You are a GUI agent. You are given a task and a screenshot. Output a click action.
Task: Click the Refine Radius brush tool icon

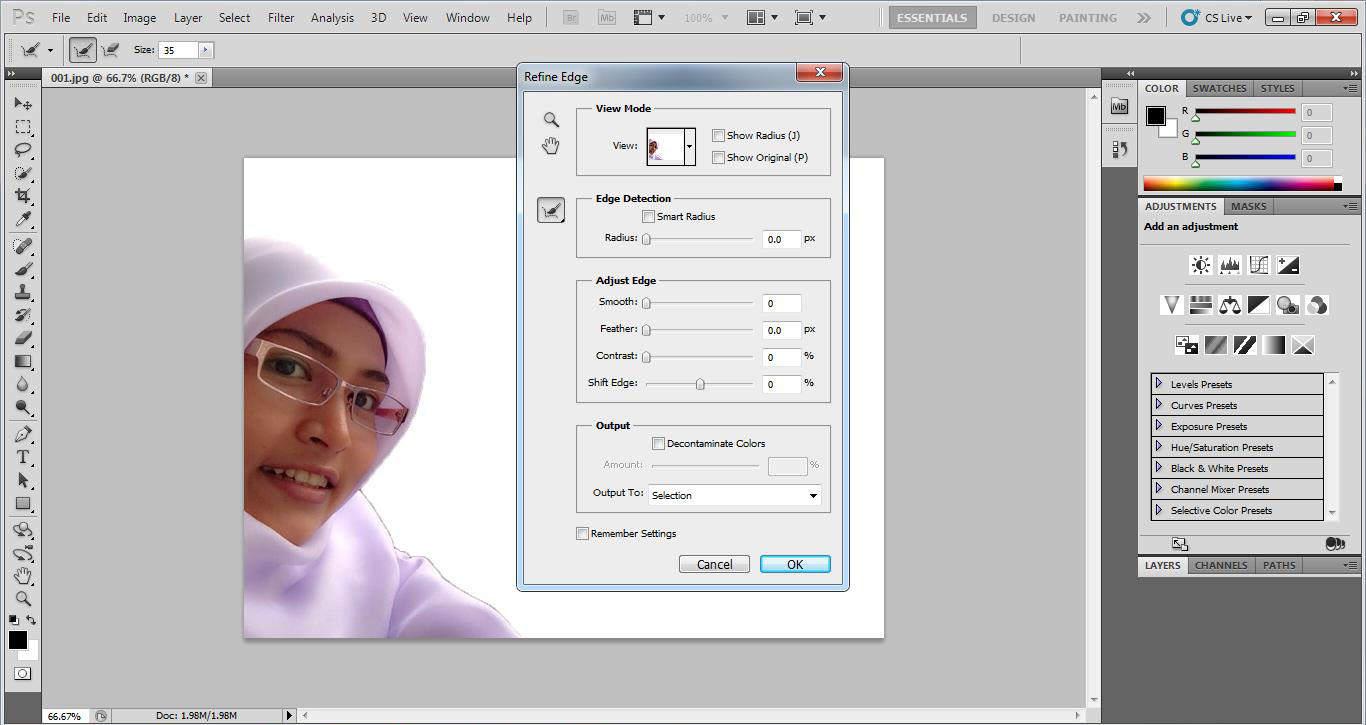tap(551, 210)
